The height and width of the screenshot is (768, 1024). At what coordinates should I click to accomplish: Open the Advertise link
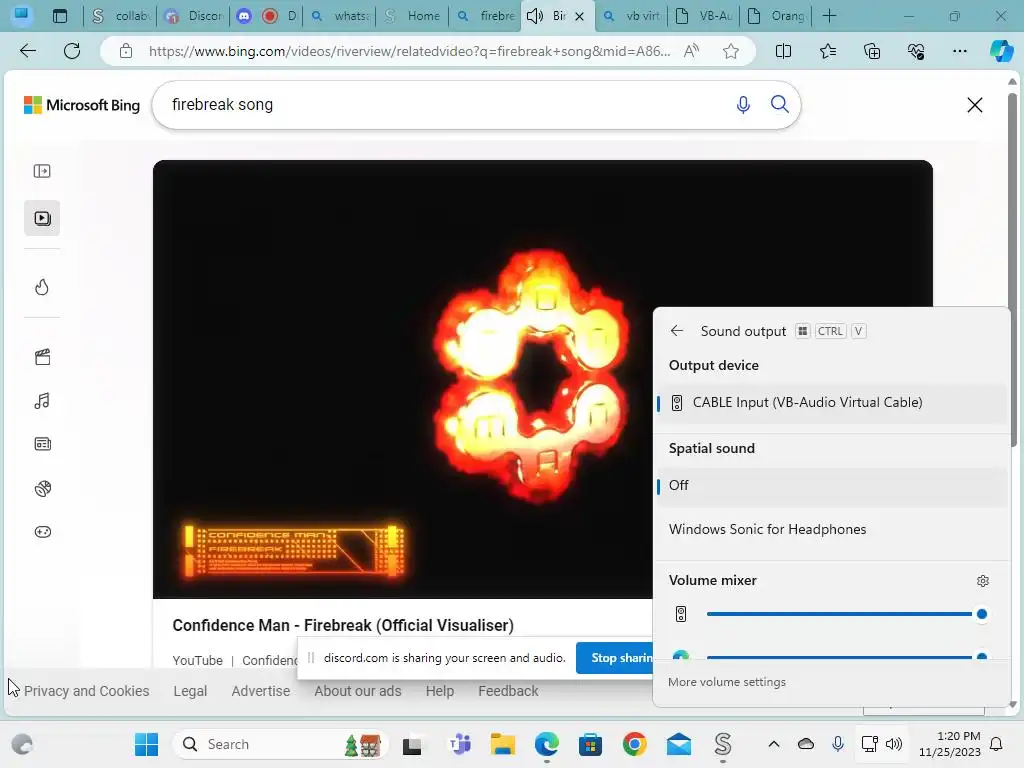pos(261,691)
